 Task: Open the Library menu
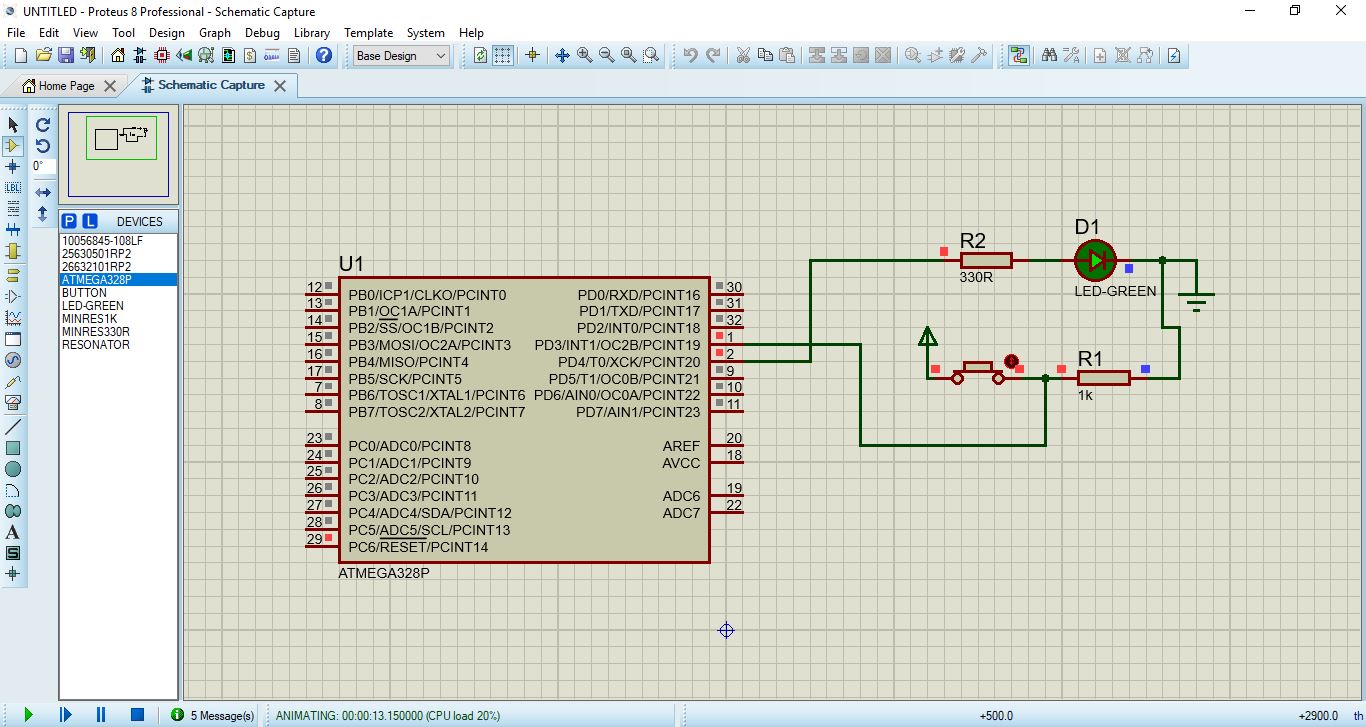click(311, 33)
